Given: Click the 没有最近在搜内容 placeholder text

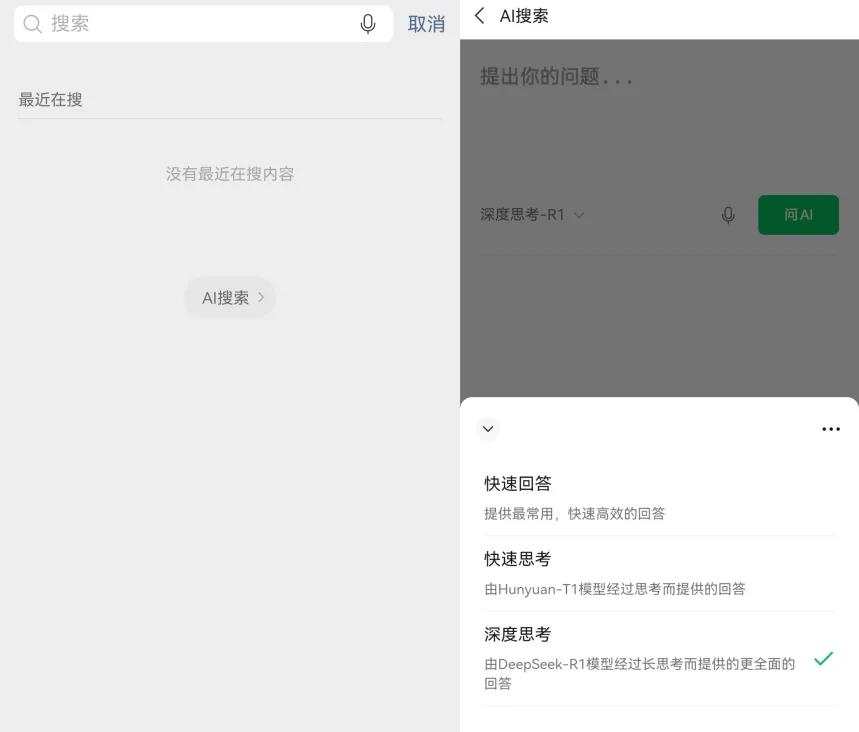Looking at the screenshot, I should pos(230,173).
